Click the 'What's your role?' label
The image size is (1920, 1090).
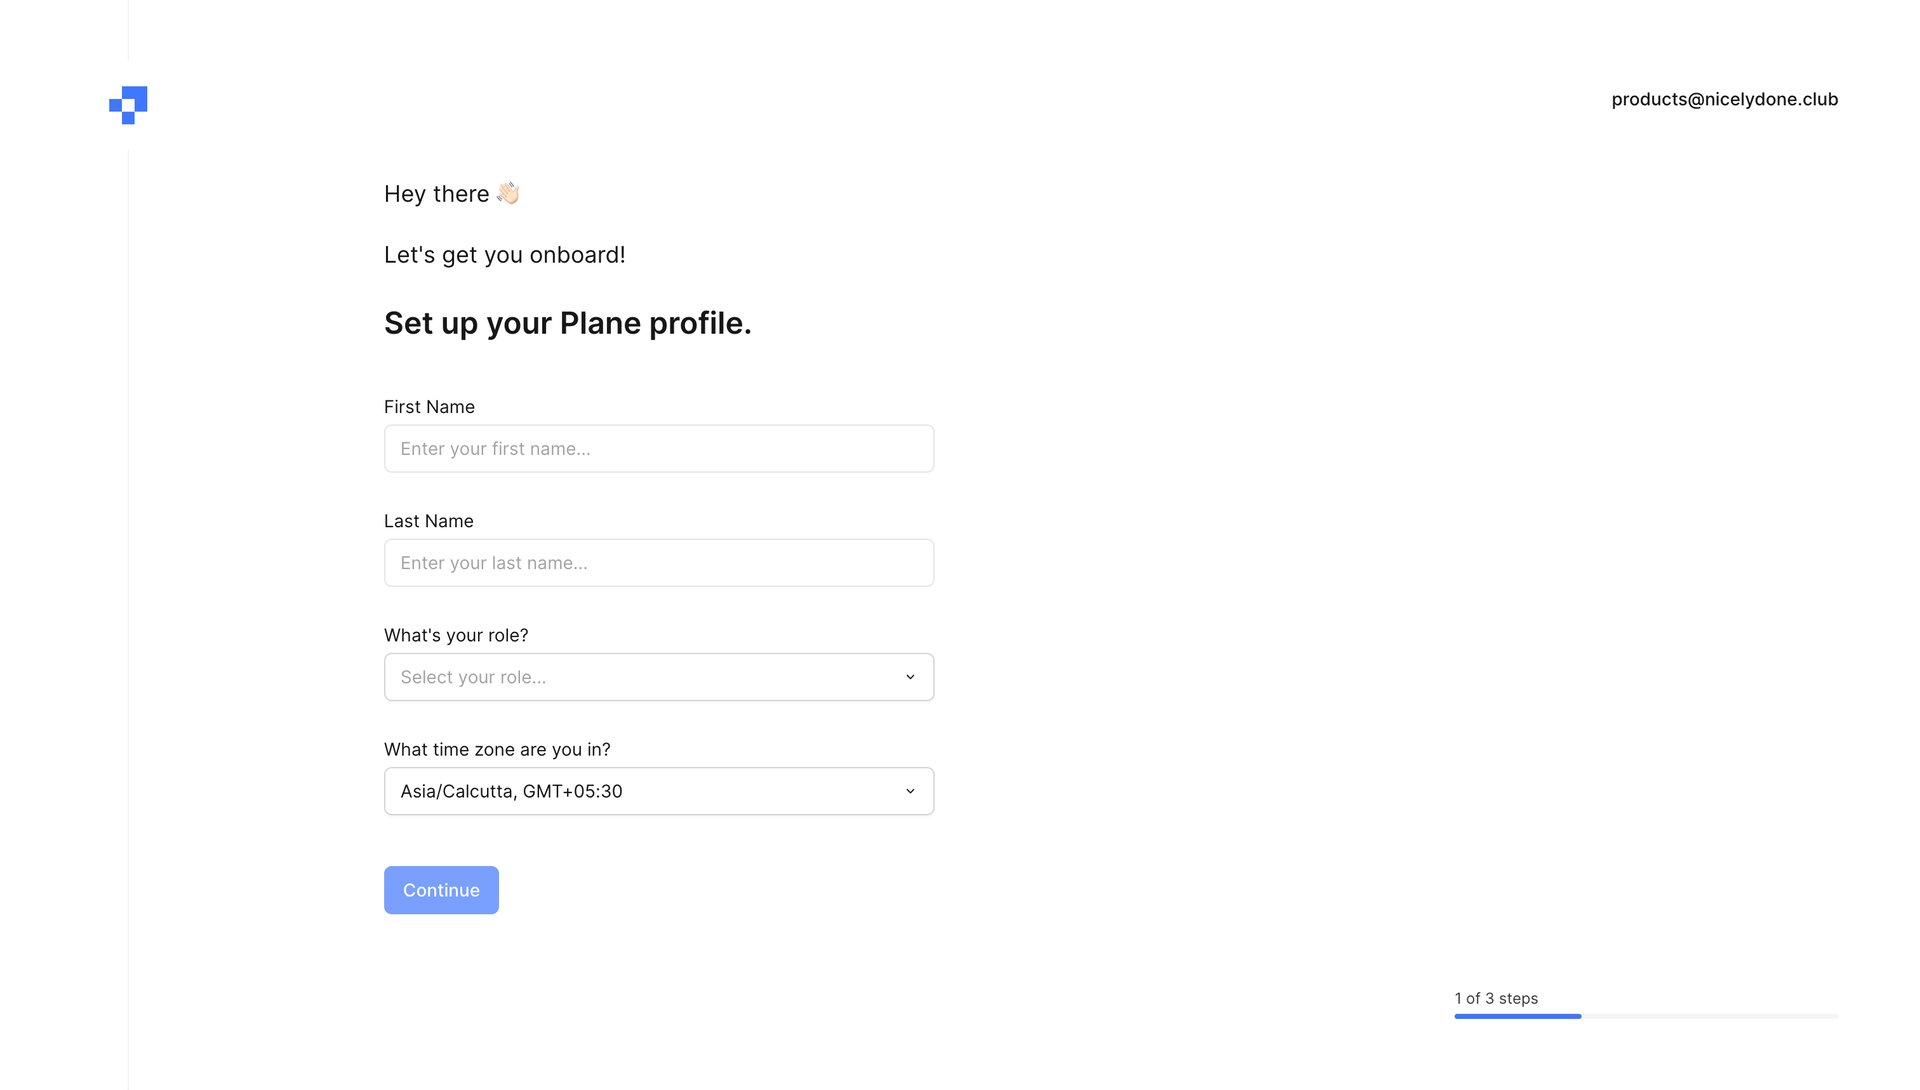point(456,635)
